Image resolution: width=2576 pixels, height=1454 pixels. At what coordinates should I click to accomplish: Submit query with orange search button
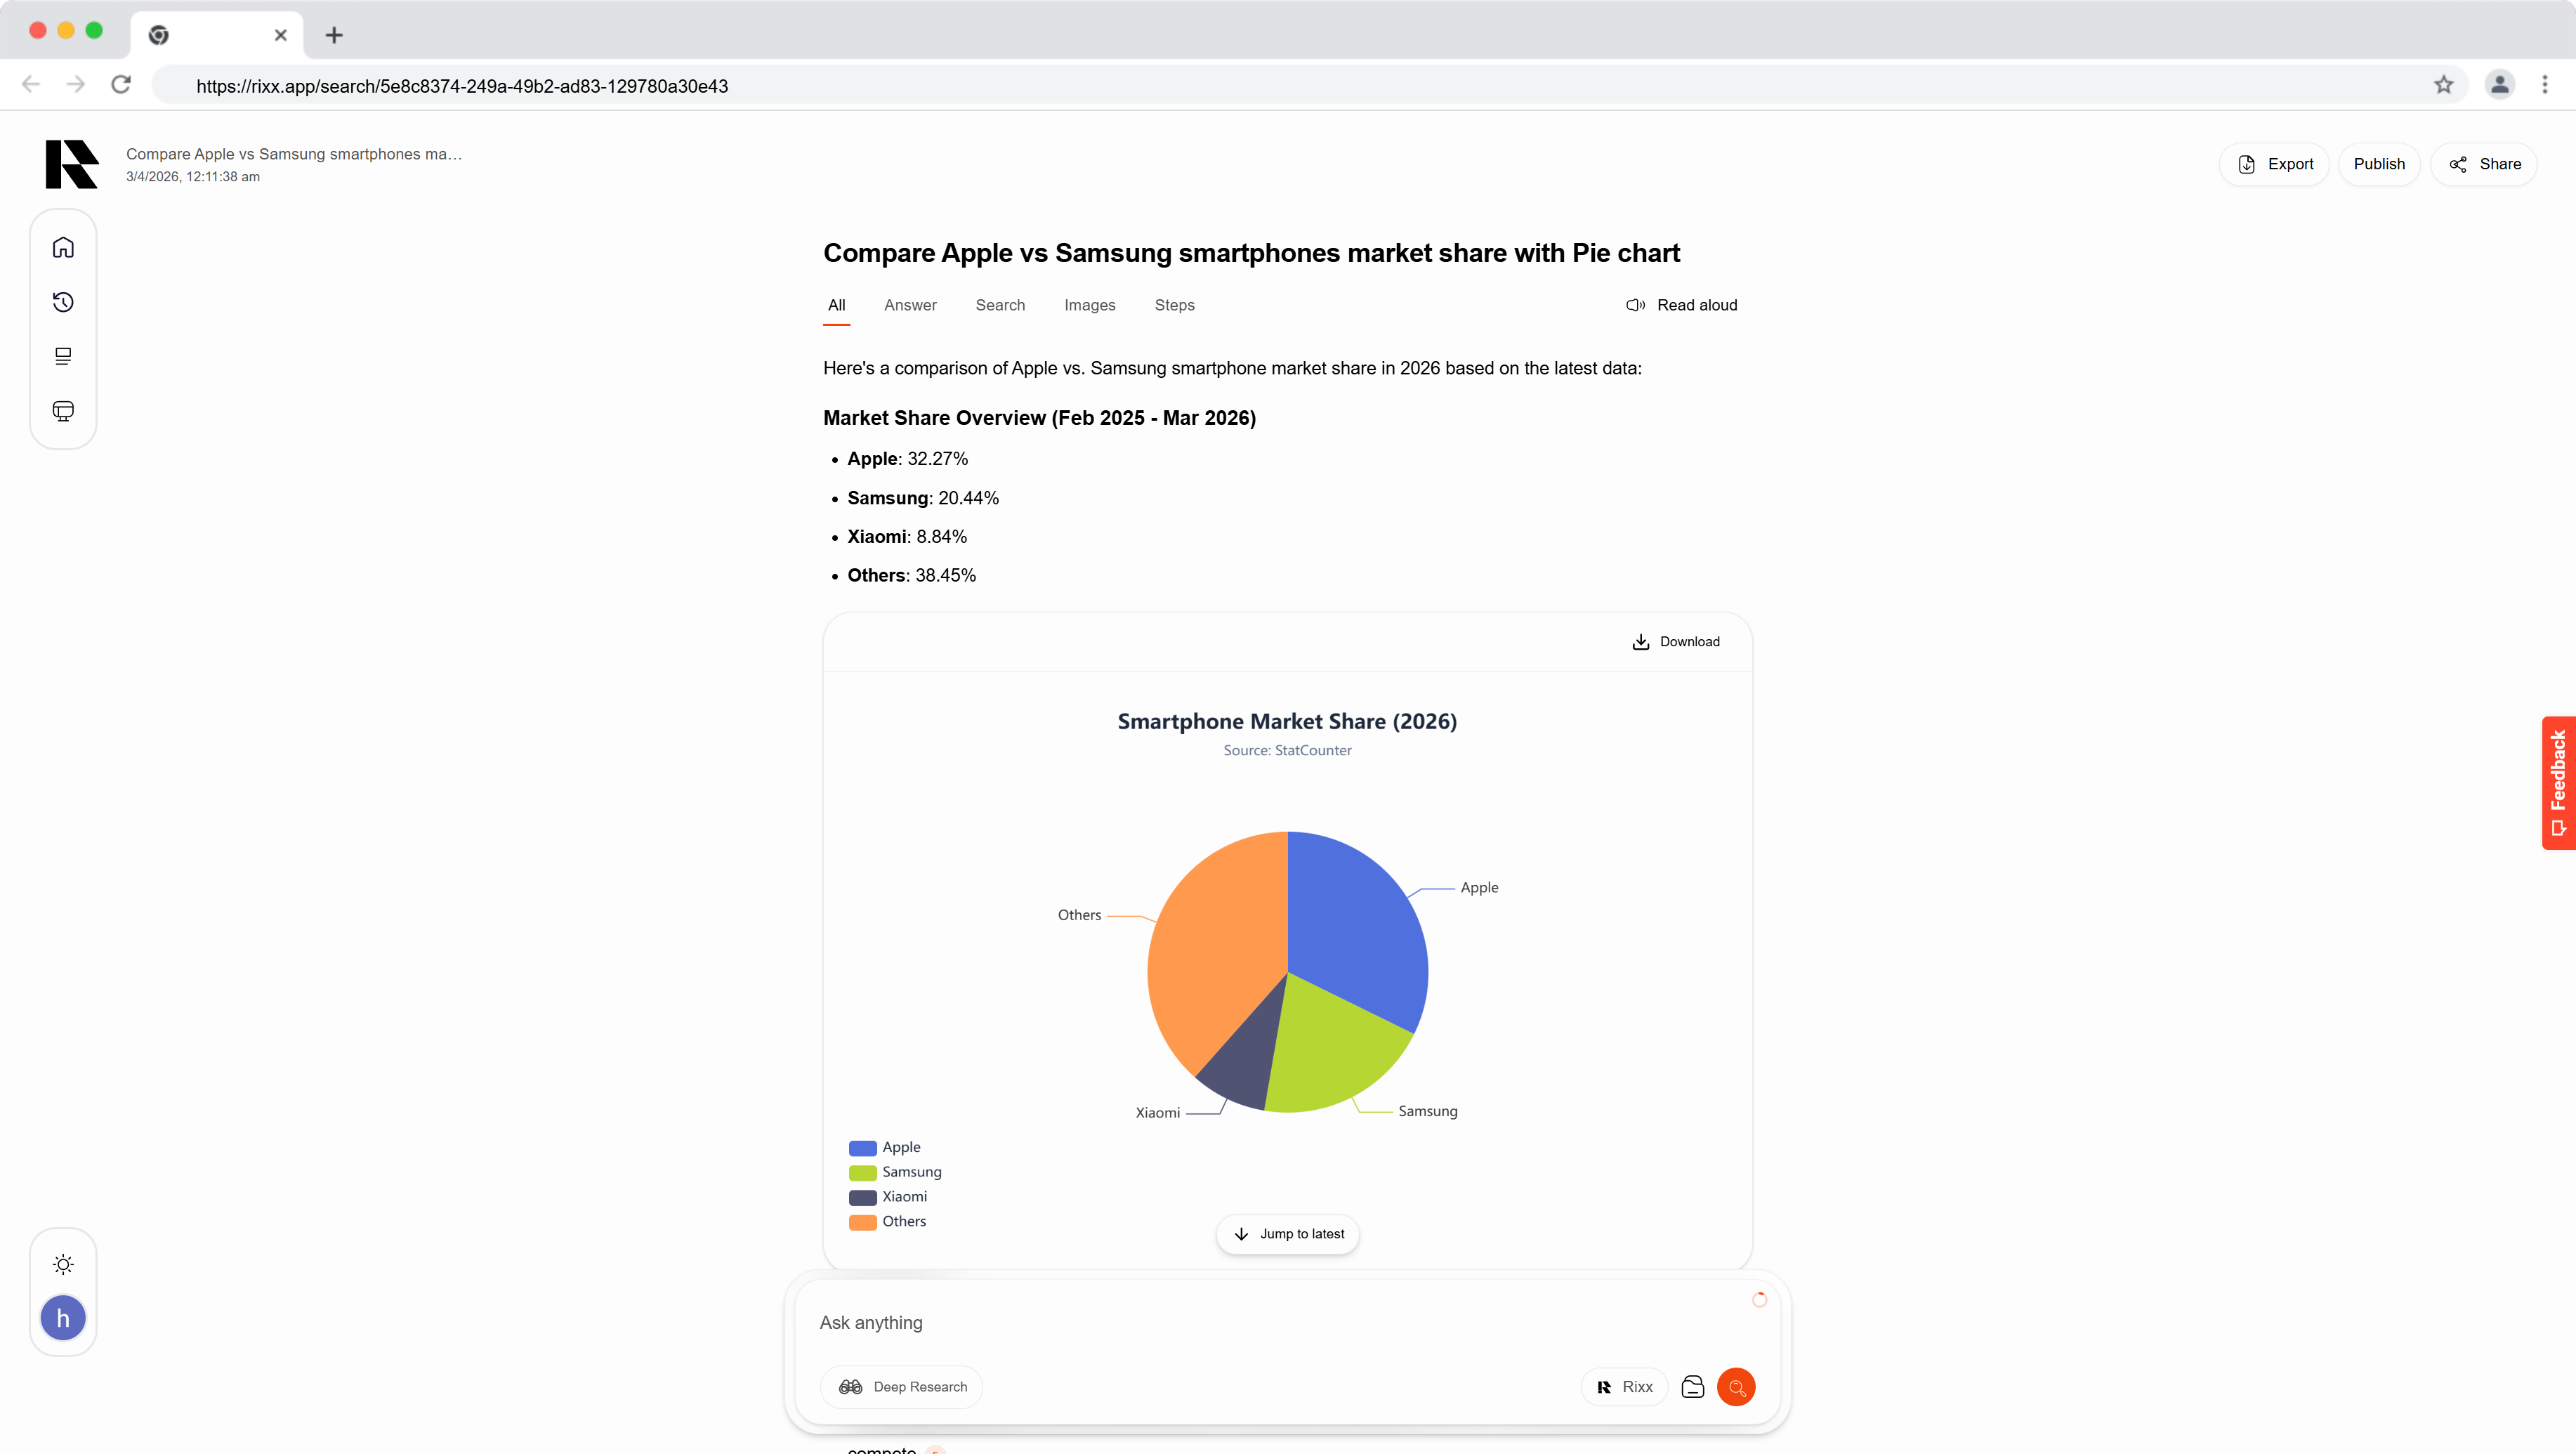(1736, 1387)
